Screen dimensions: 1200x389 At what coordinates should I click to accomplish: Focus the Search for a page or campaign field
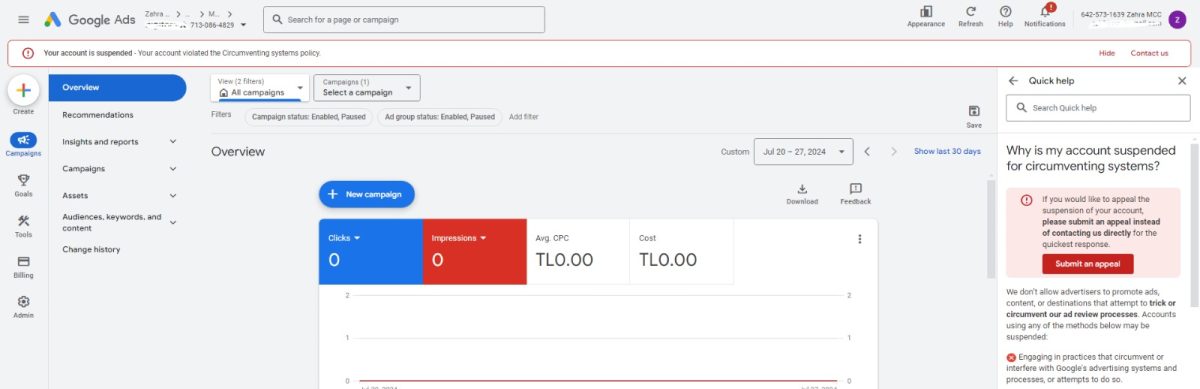(404, 19)
